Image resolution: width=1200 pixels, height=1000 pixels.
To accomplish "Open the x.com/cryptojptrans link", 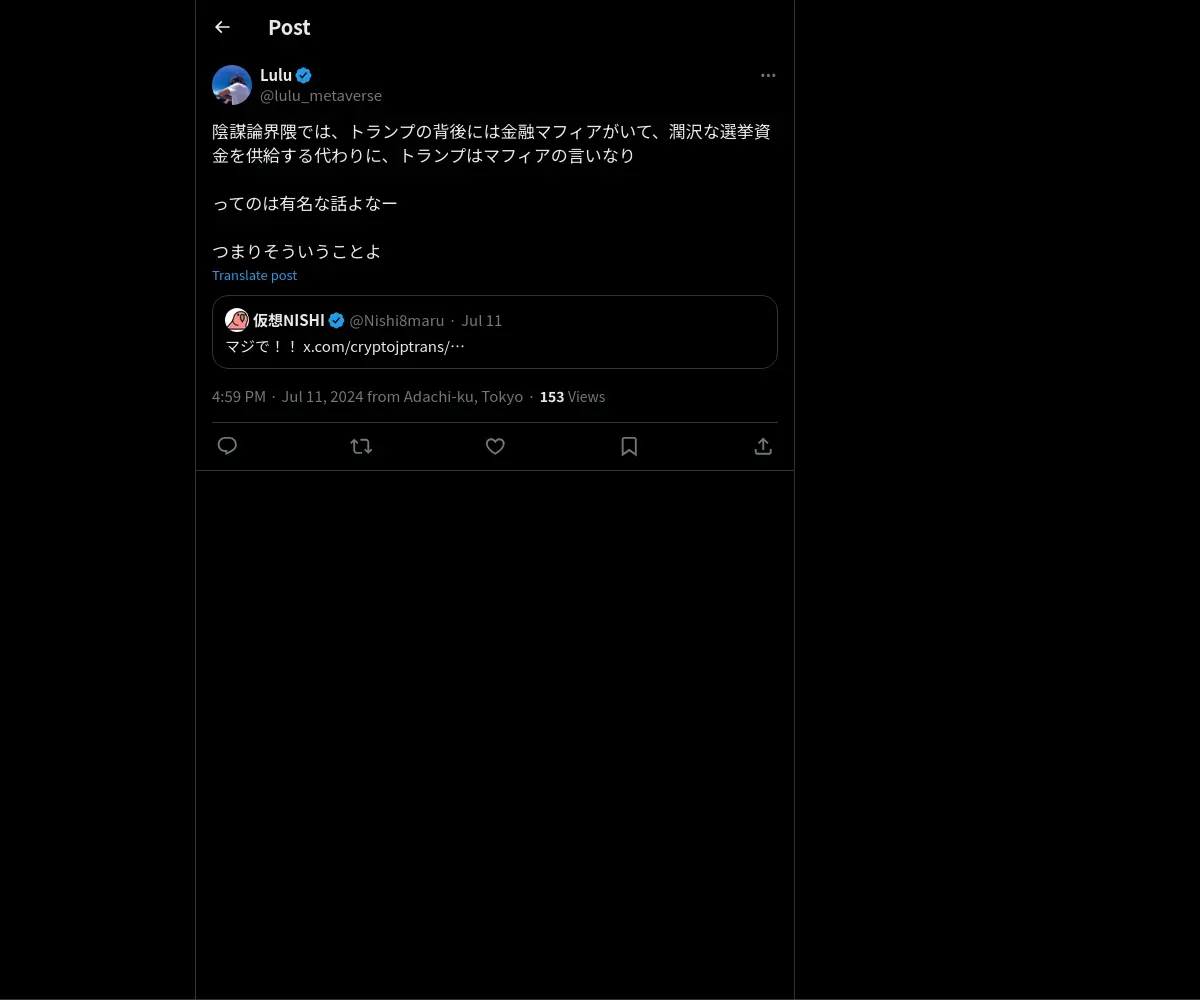I will 384,346.
